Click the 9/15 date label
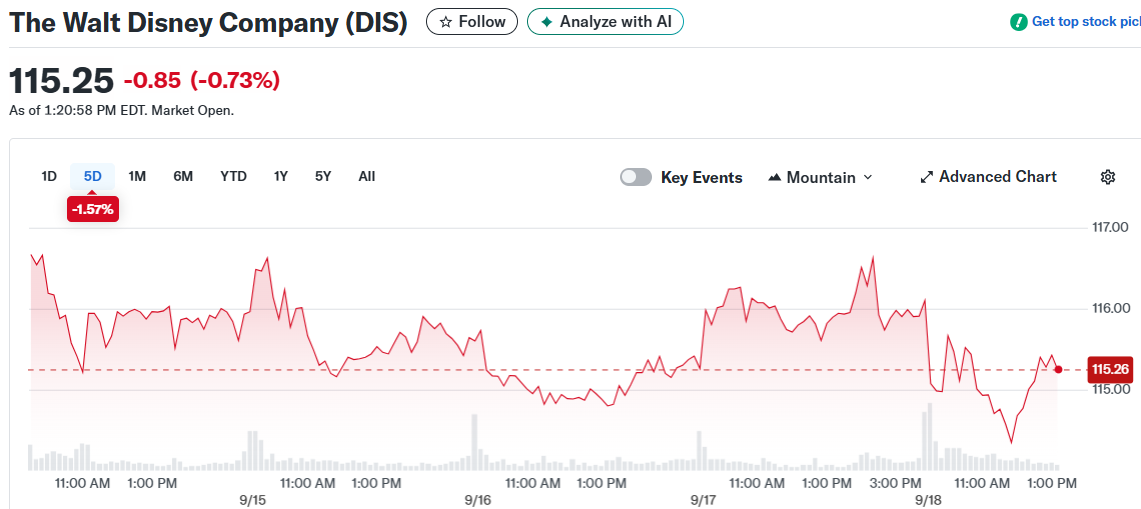 click(253, 500)
